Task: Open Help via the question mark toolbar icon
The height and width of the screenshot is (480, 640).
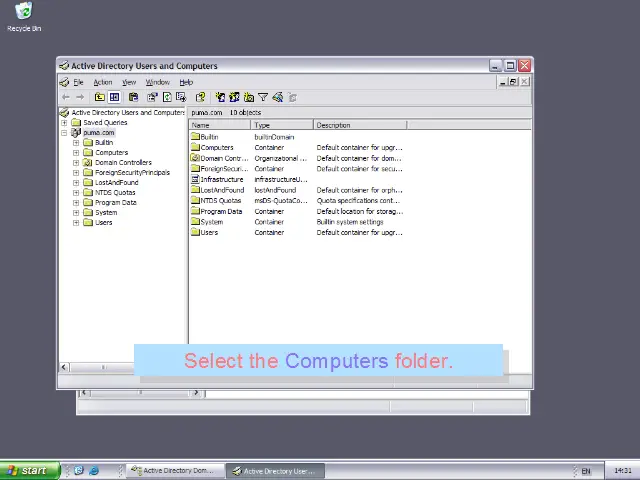Action: coord(200,97)
